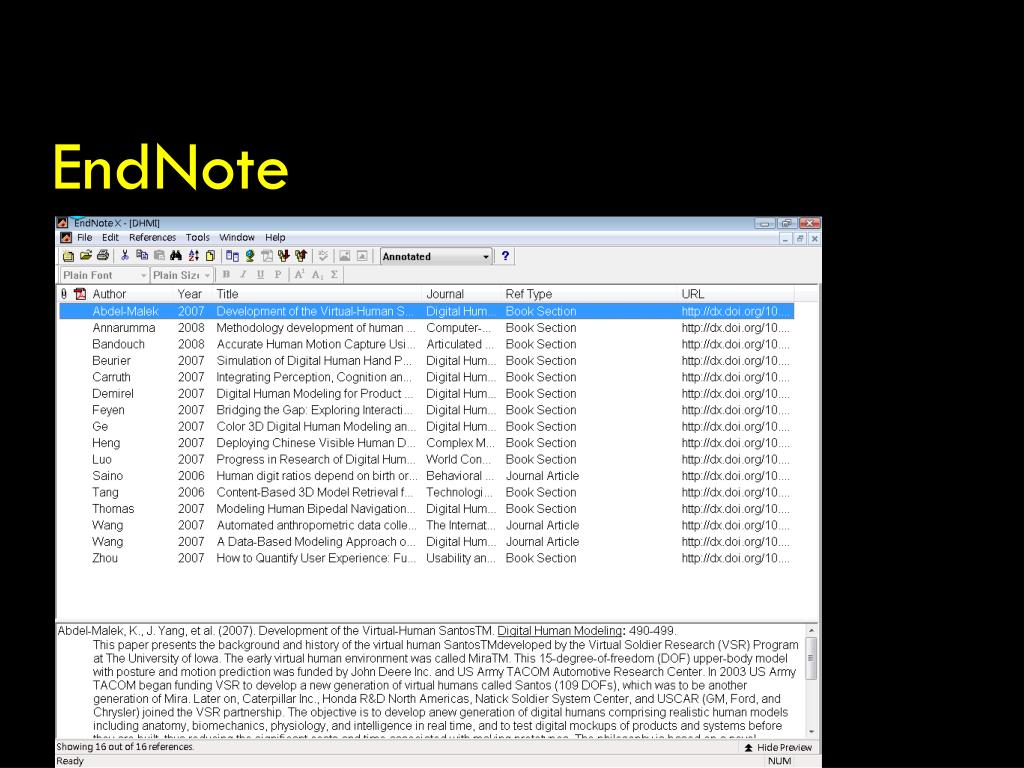Screen dimensions: 1024x768
Task: Sort by the Journal column header
Action: tap(462, 294)
